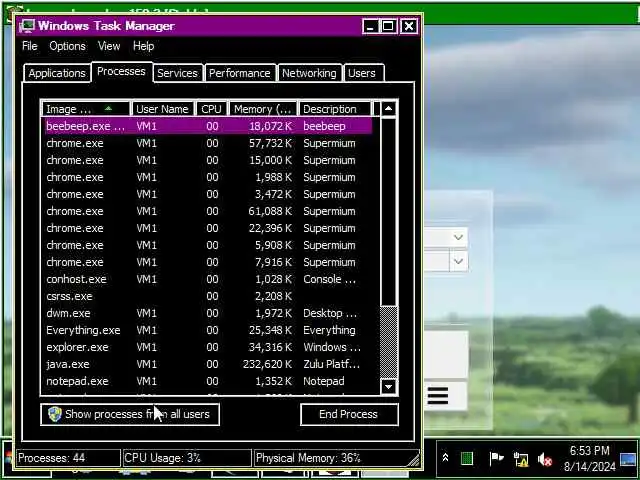Select the notepad.exe process row
The image size is (640, 480).
(x=208, y=381)
